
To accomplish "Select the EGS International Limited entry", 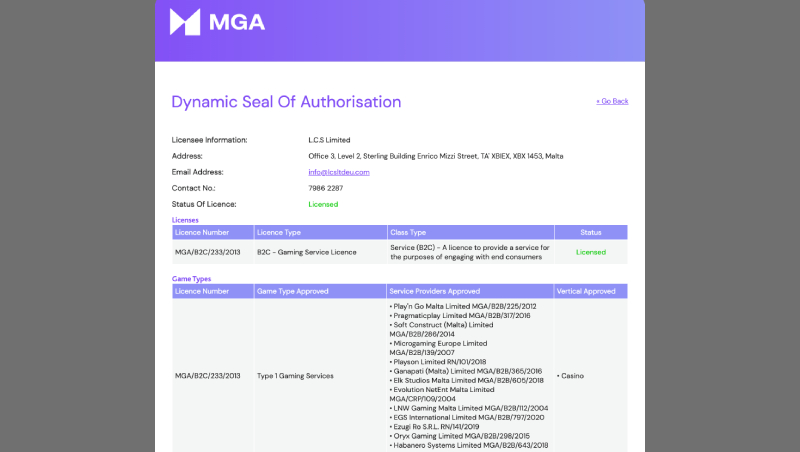I will tap(467, 417).
